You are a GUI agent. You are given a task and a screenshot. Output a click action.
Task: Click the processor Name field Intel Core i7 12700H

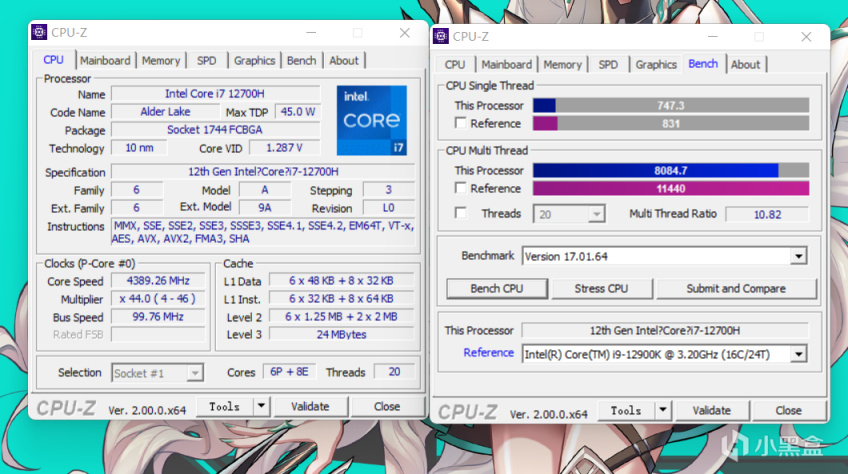tap(215, 94)
